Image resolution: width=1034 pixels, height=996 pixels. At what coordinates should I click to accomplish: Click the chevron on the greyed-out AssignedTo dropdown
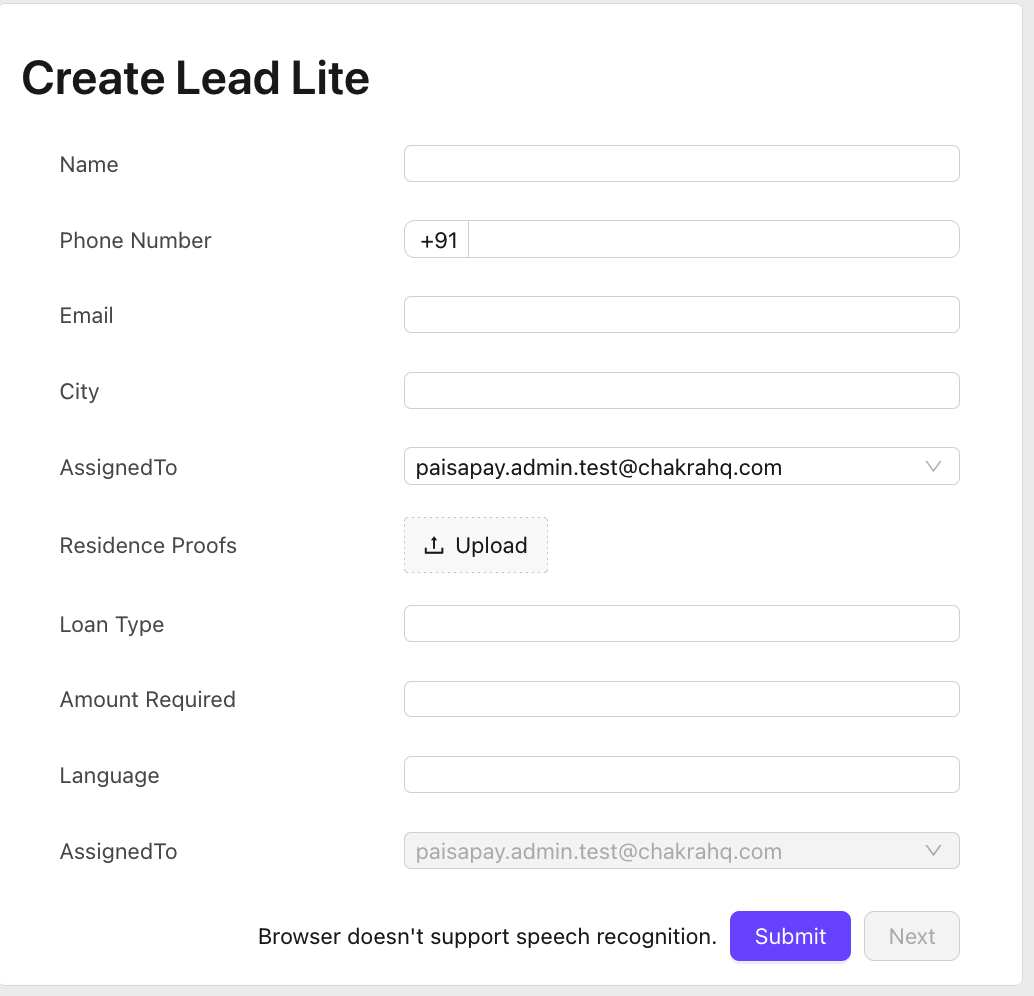tap(934, 852)
